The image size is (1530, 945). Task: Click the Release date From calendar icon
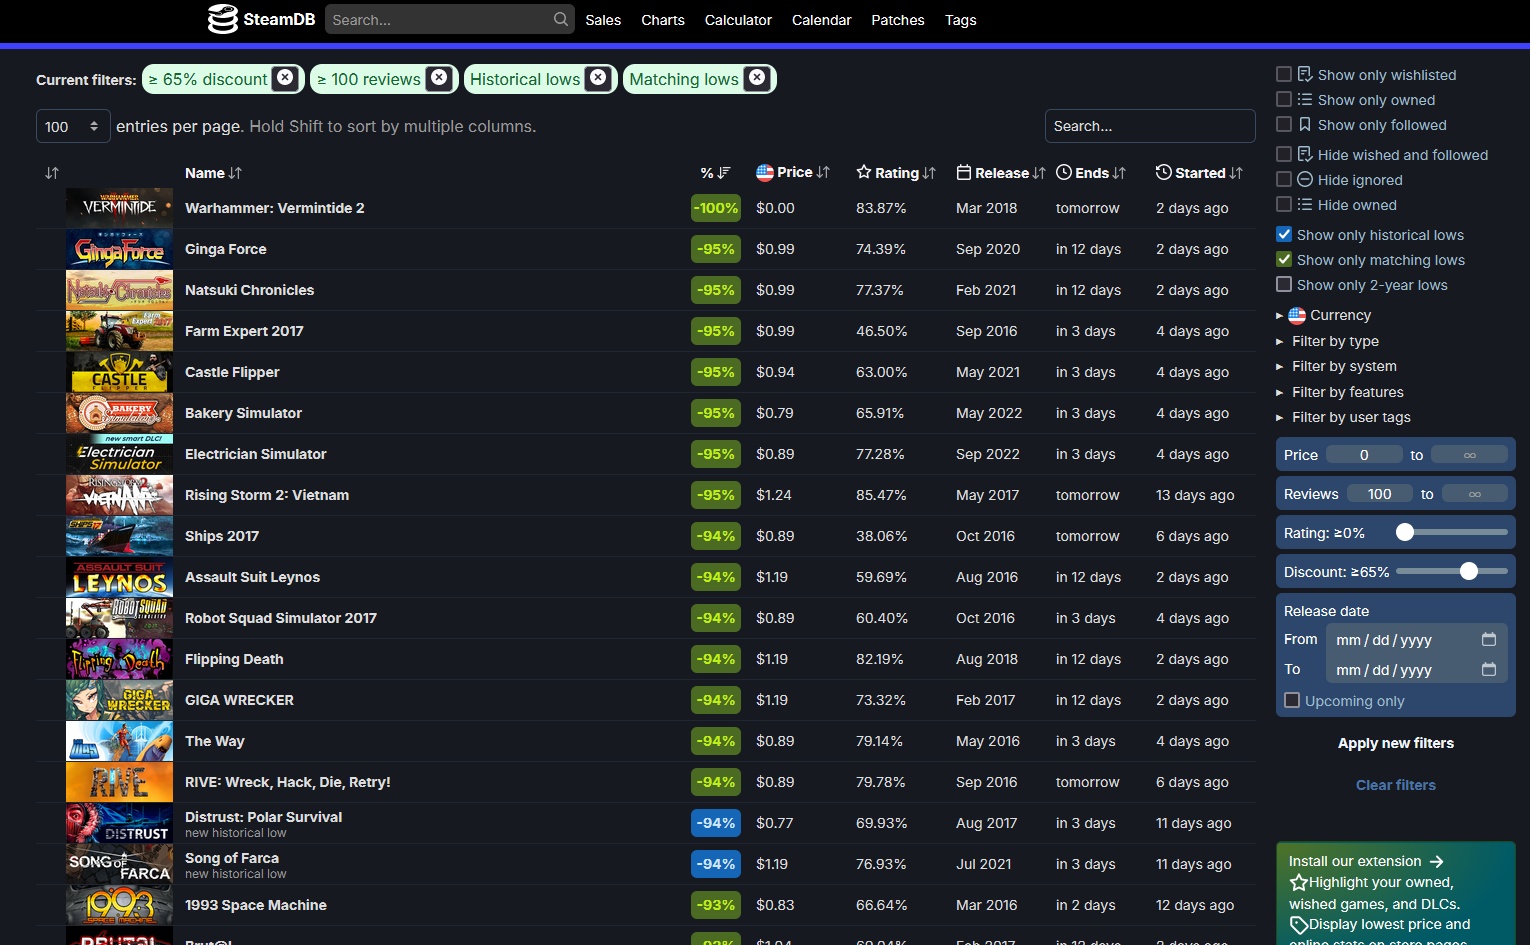1488,639
